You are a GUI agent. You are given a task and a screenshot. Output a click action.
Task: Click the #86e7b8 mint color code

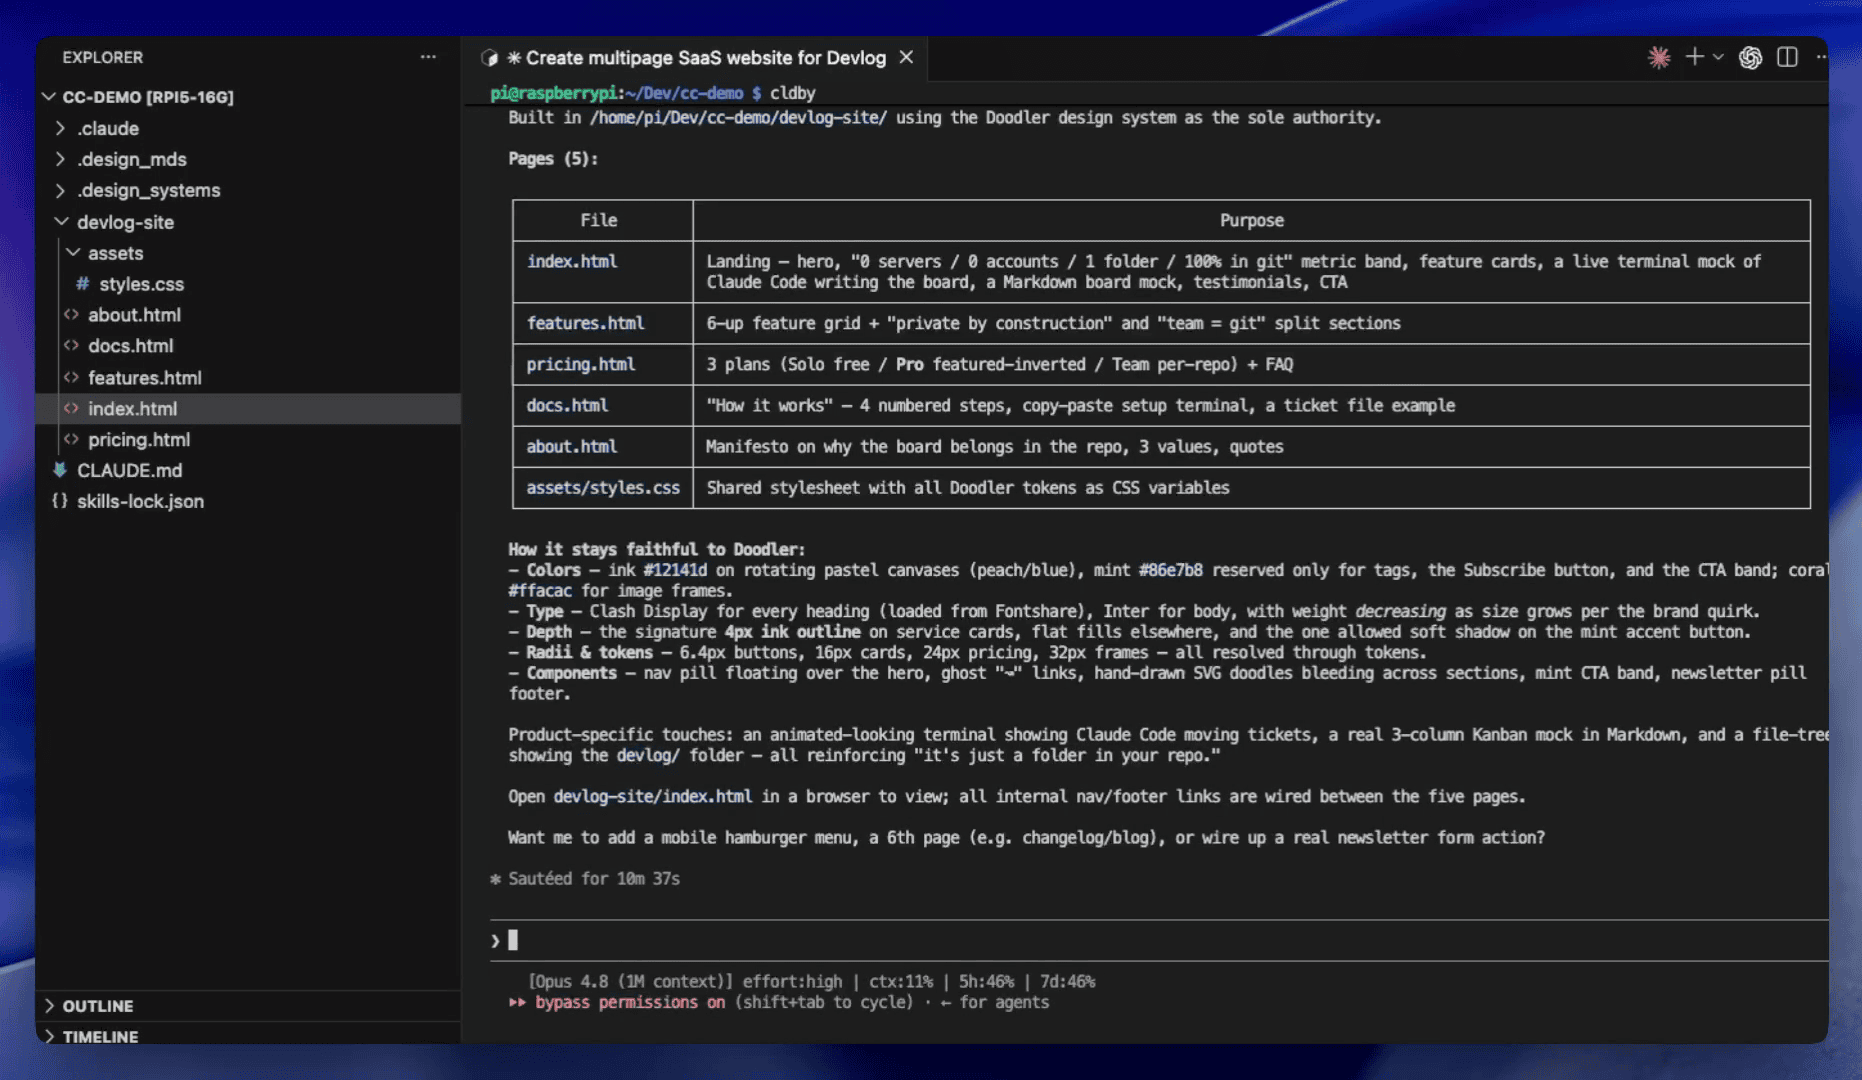pyautogui.click(x=1170, y=570)
